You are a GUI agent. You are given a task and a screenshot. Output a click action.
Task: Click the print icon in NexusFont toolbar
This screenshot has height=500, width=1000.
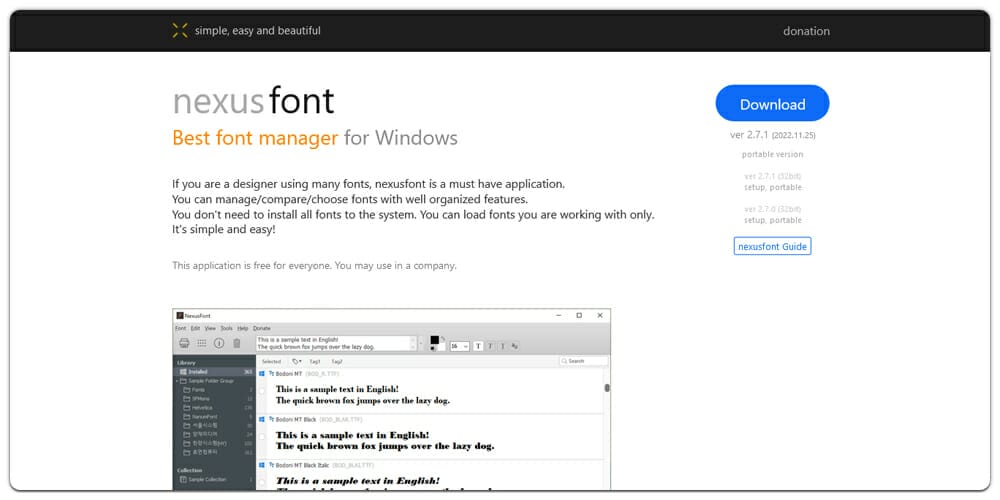tap(184, 343)
